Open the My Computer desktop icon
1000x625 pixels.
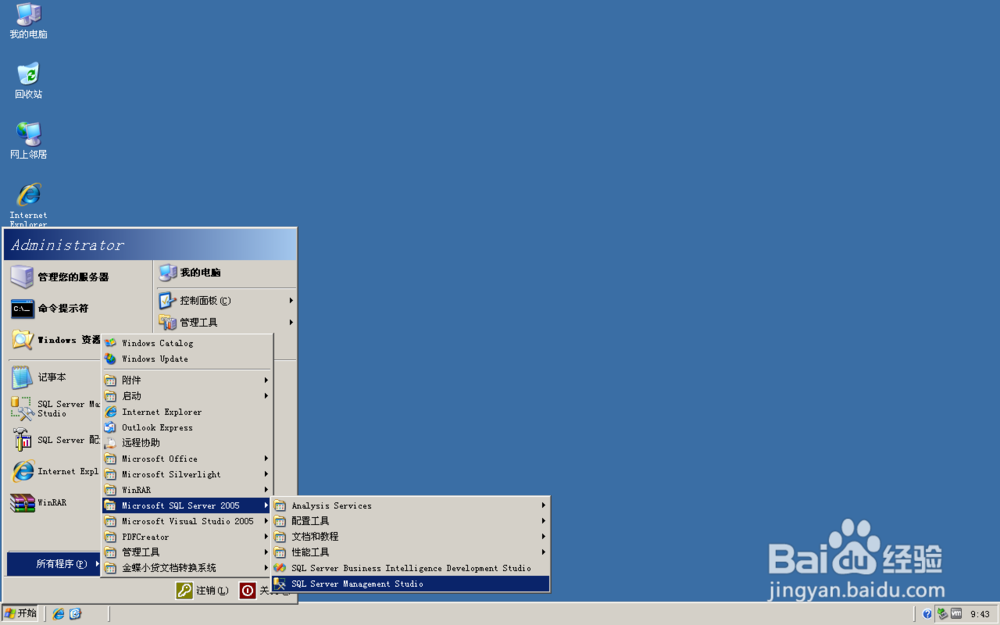pyautogui.click(x=28, y=21)
